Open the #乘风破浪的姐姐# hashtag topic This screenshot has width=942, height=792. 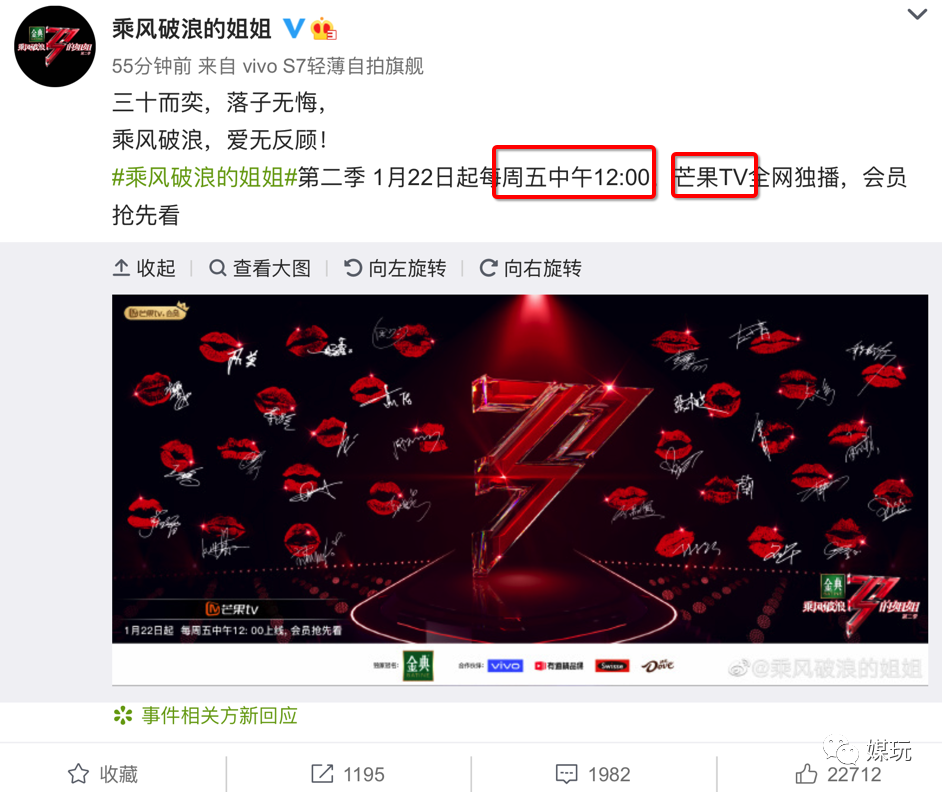pyautogui.click(x=205, y=177)
